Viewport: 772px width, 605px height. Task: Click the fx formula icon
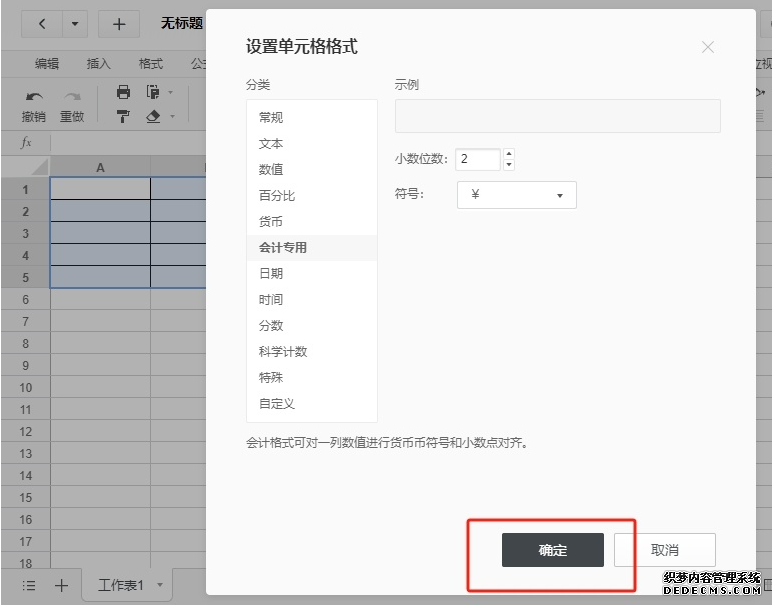pos(26,143)
